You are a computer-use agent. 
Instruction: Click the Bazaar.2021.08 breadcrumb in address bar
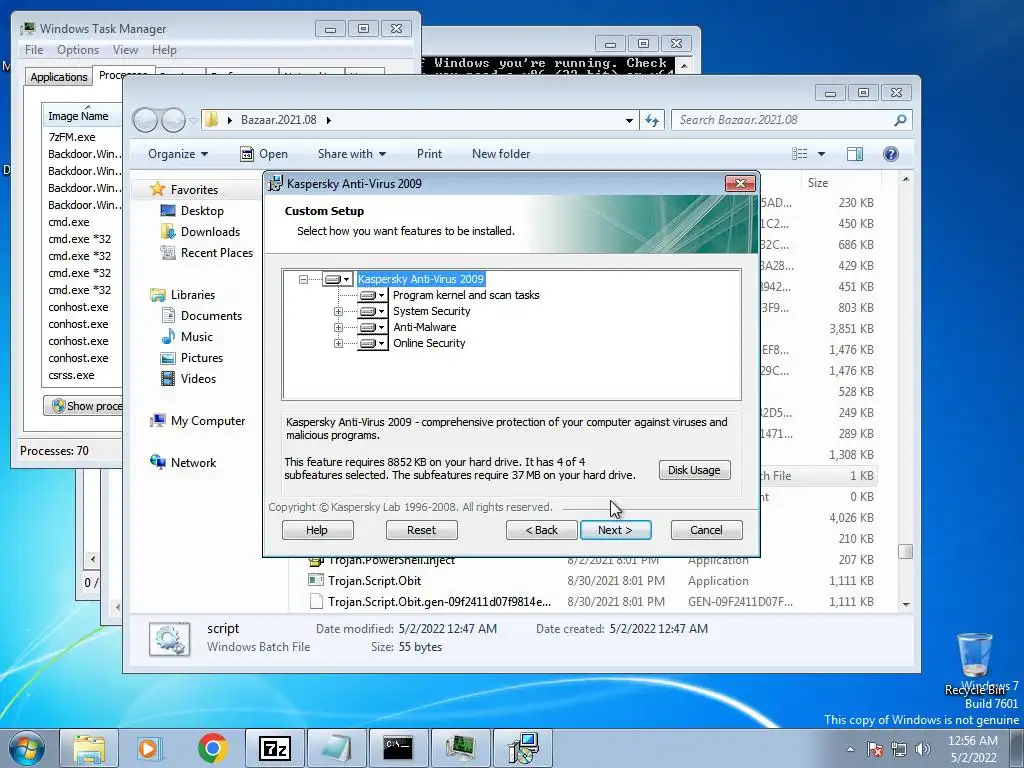[279, 120]
